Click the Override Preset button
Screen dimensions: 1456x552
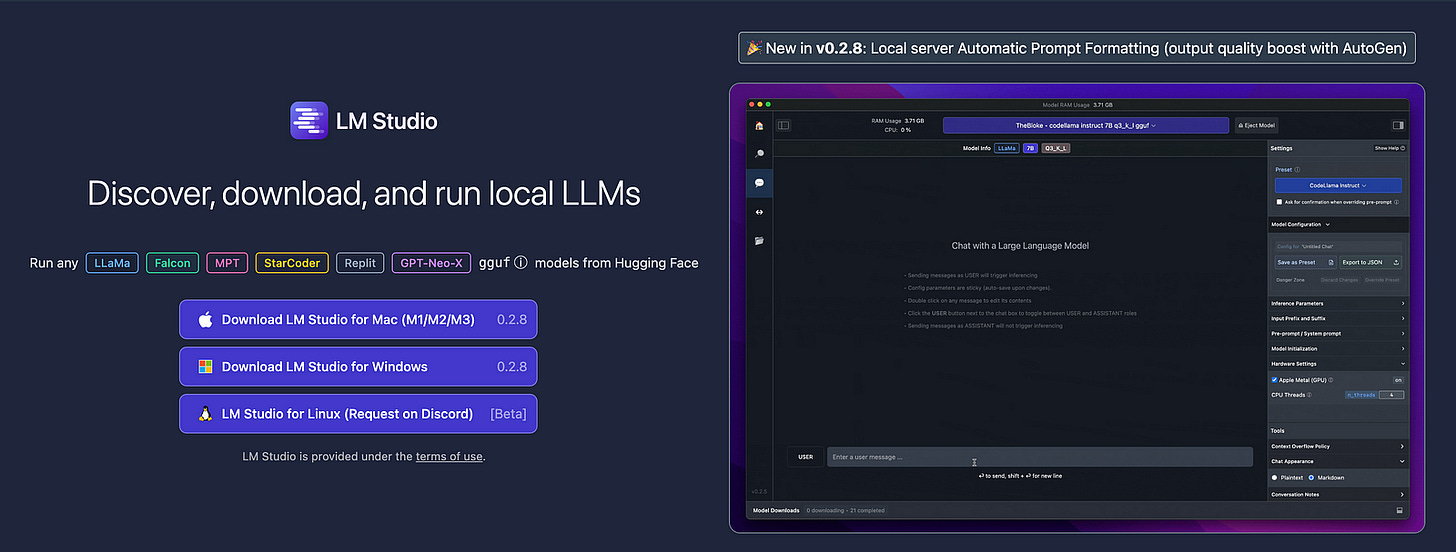coord(1382,280)
